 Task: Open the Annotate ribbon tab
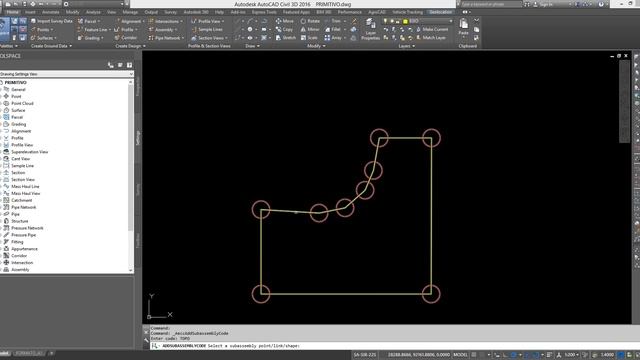pos(51,12)
